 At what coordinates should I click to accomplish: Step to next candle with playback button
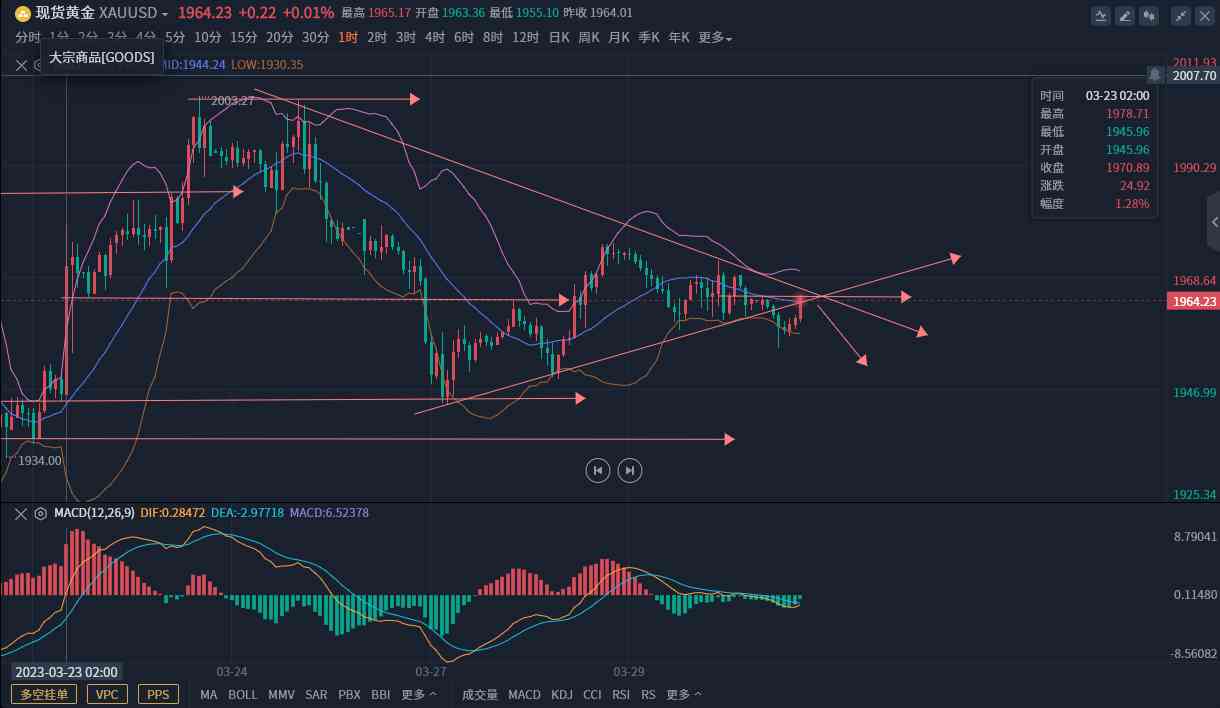point(629,470)
